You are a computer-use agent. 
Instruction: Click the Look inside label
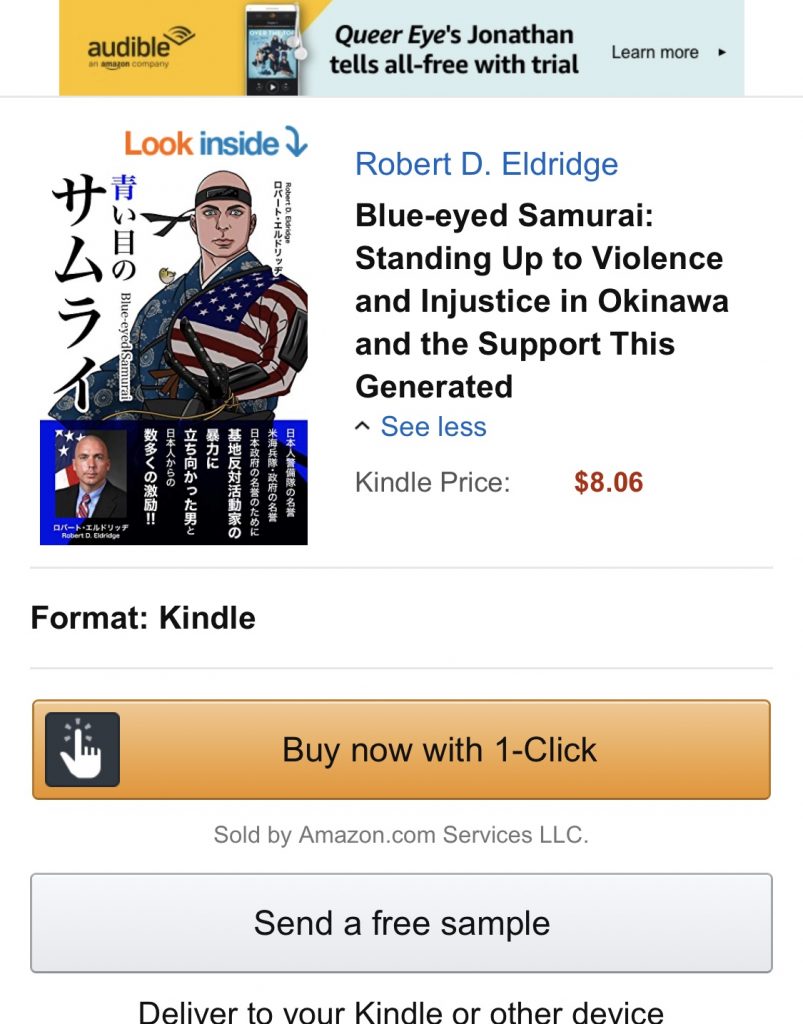coord(201,143)
